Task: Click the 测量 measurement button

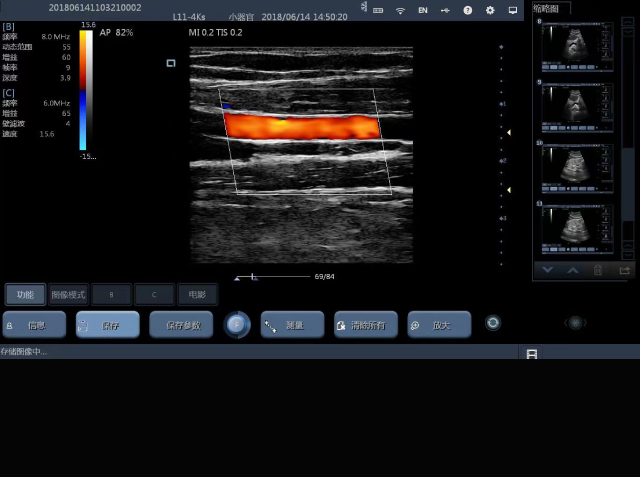Action: [292, 325]
